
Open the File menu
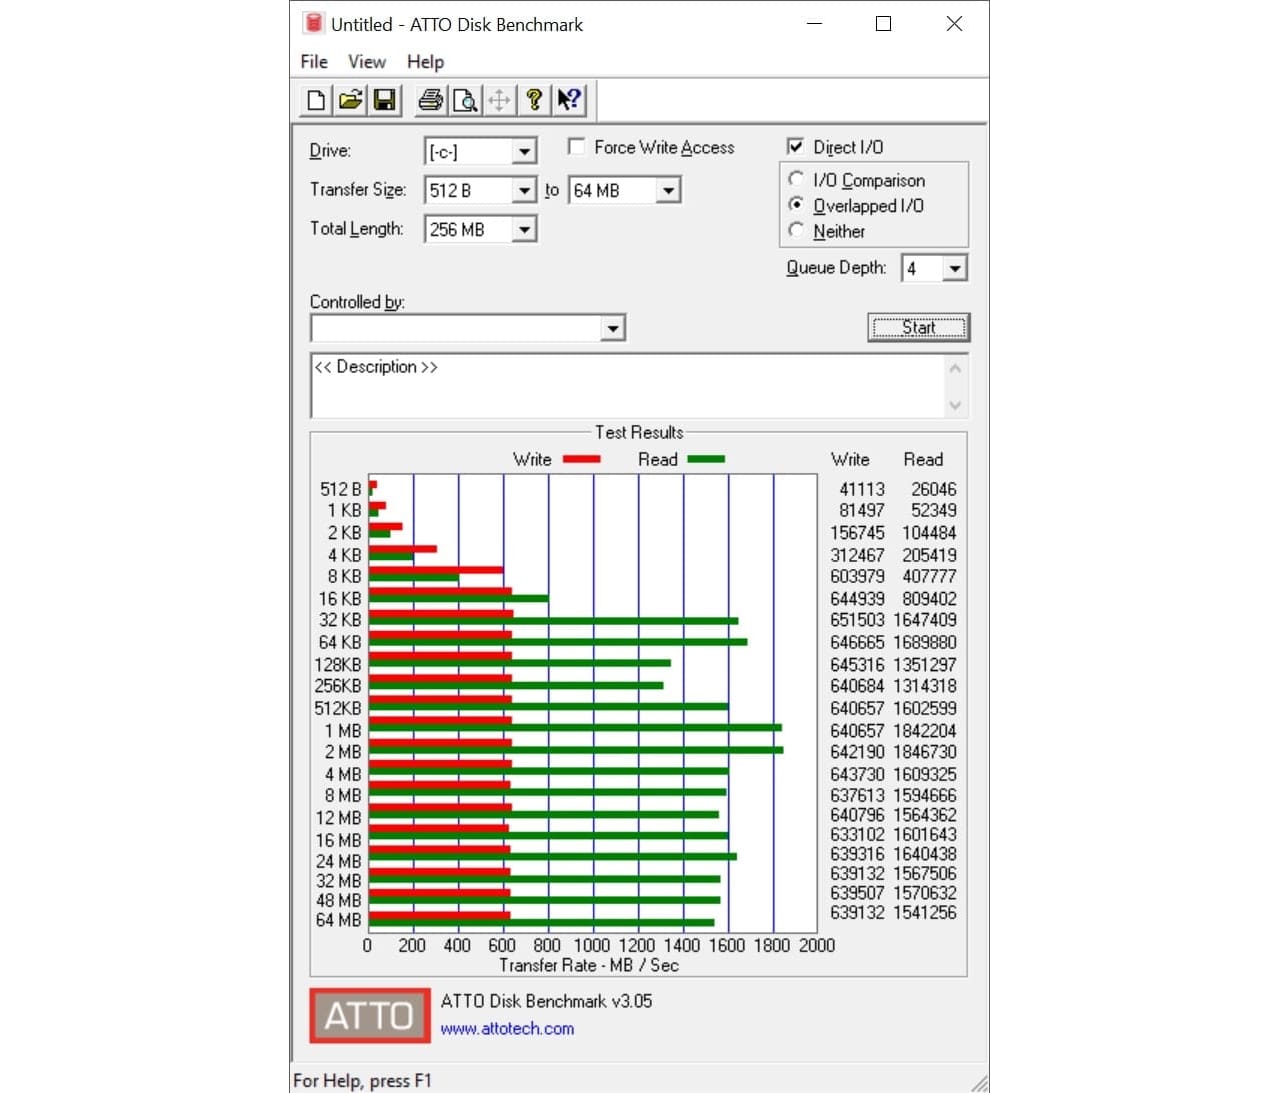(314, 62)
